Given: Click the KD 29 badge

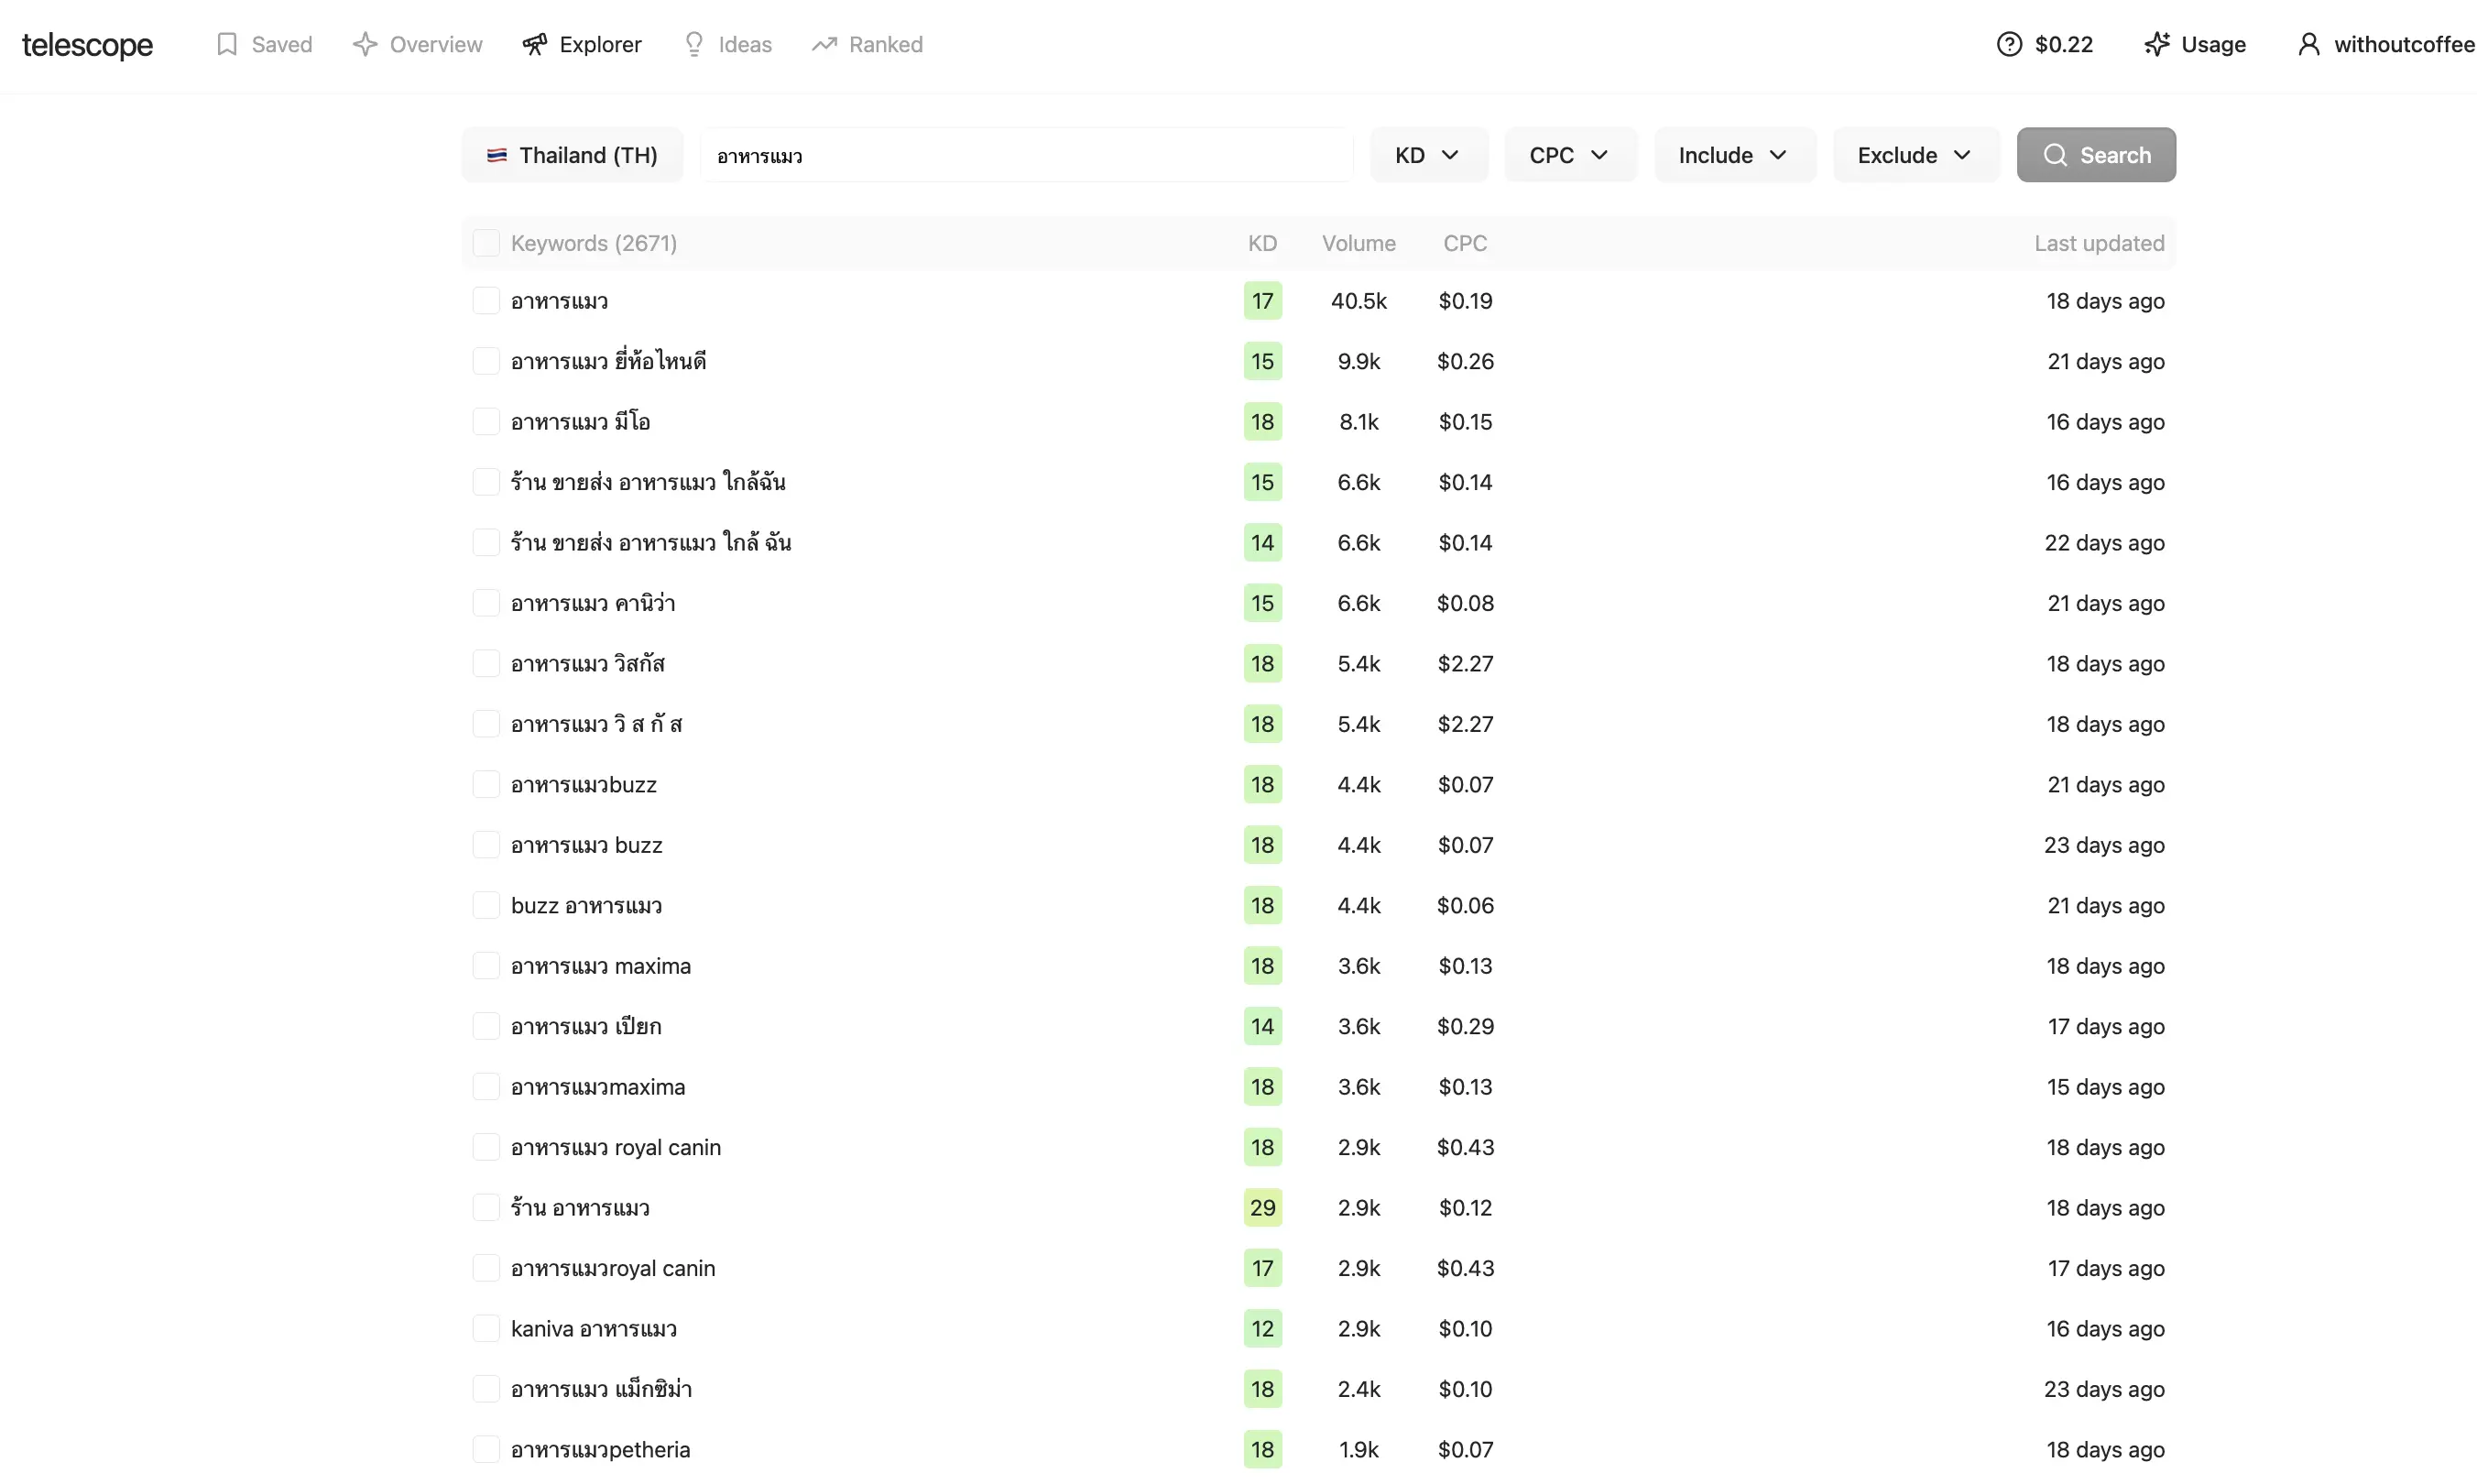Looking at the screenshot, I should pos(1262,1207).
